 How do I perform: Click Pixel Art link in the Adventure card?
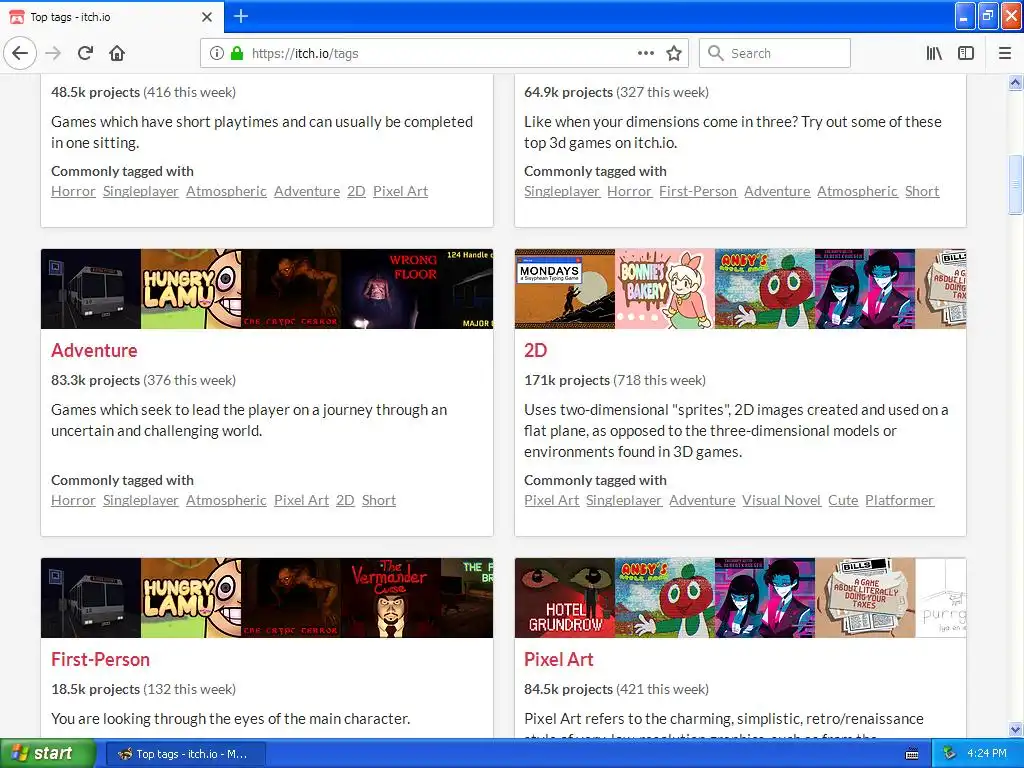point(301,500)
